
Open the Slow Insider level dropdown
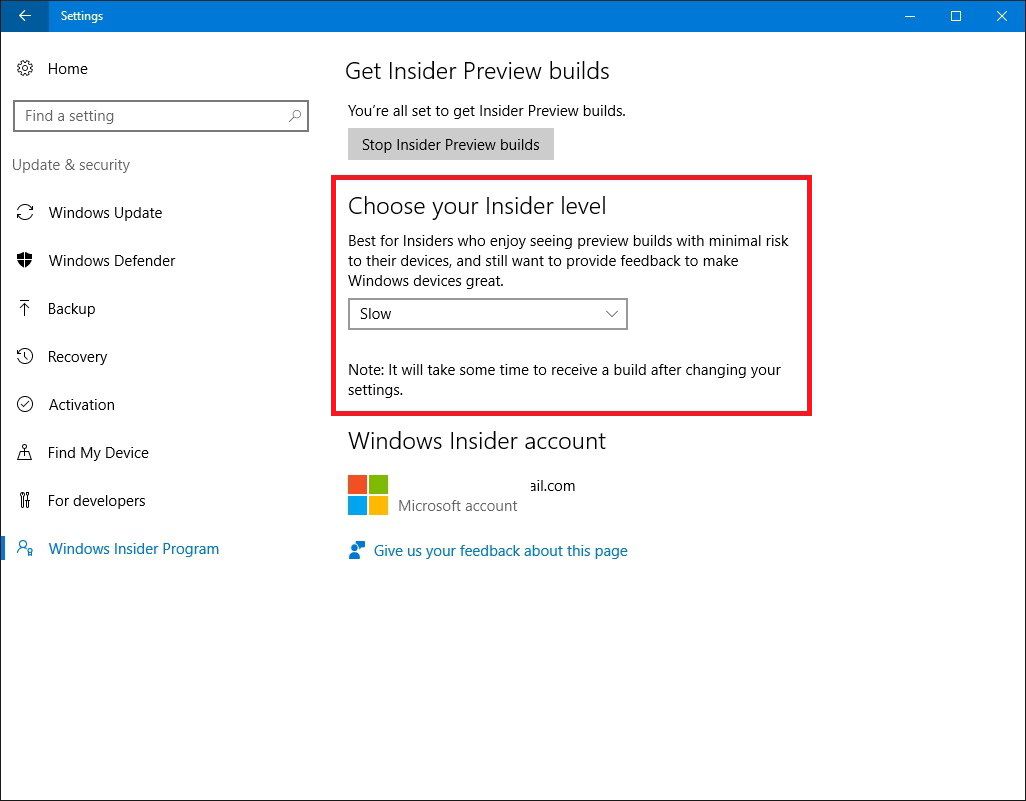pyautogui.click(x=487, y=314)
